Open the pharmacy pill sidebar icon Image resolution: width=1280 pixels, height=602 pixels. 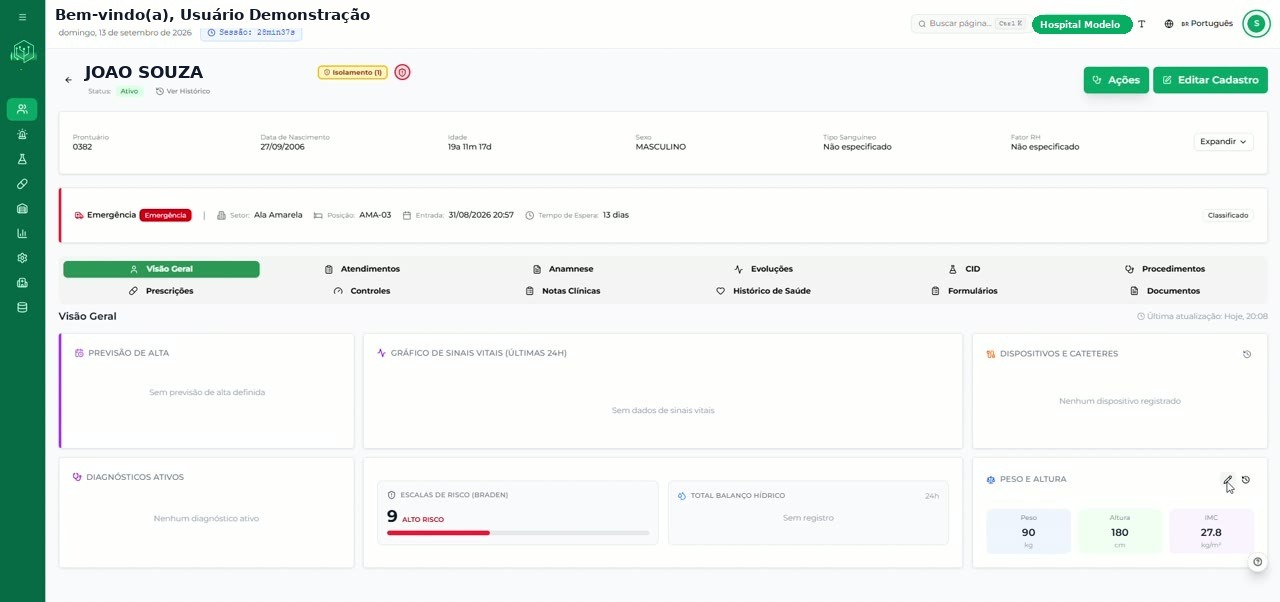coord(22,184)
